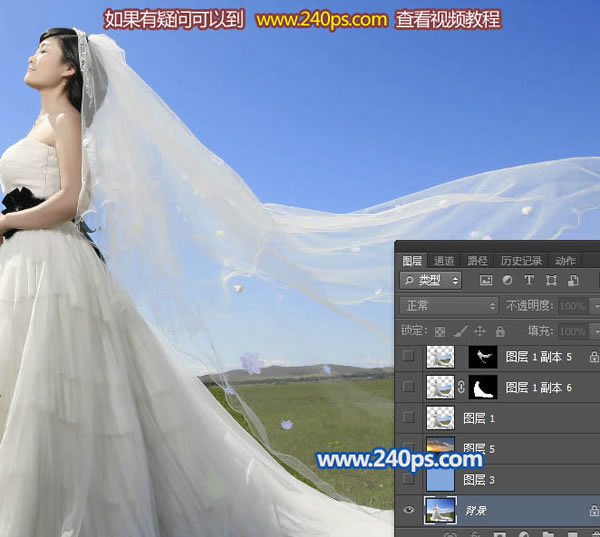Show the 图层 1 layer
The height and width of the screenshot is (537, 600).
coord(408,417)
